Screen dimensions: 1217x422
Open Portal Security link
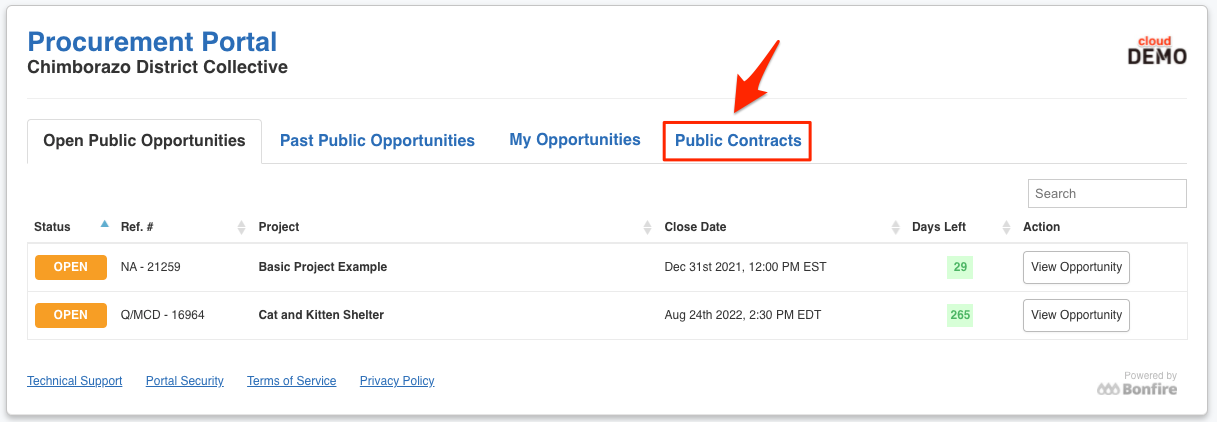point(185,381)
